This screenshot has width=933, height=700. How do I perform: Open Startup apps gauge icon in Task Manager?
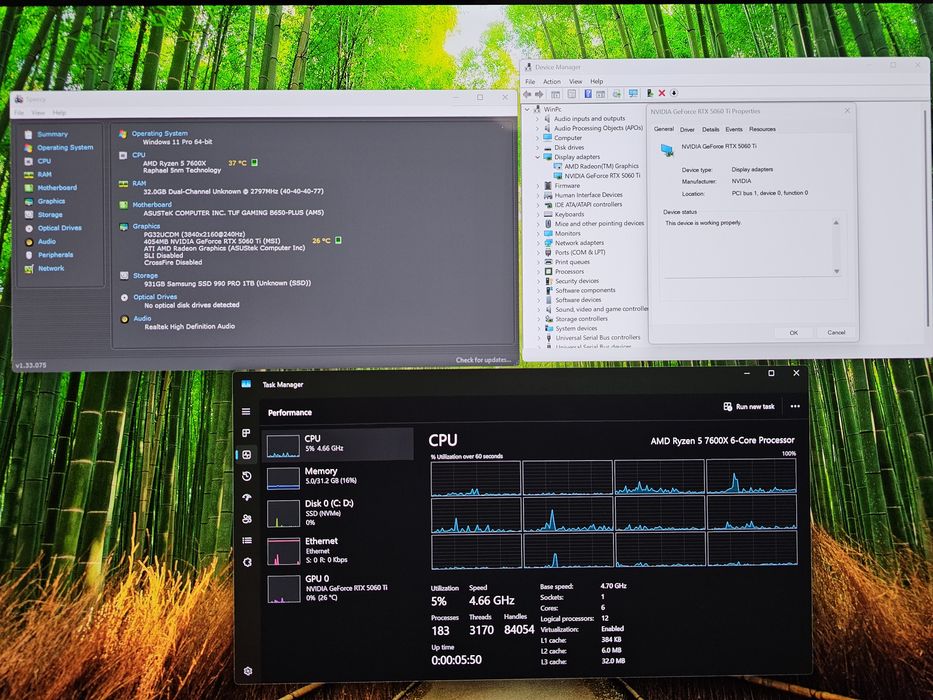coord(247,498)
